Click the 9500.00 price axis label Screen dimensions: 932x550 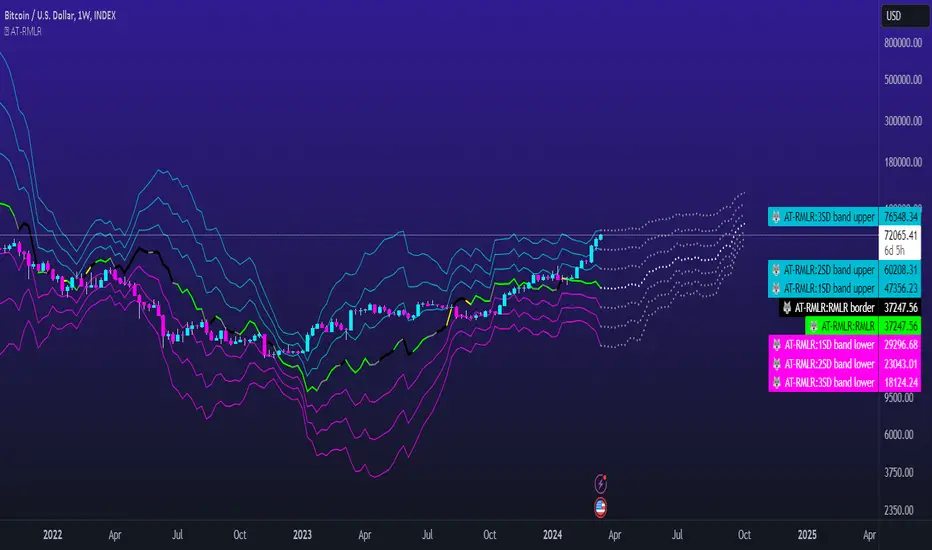pos(899,398)
